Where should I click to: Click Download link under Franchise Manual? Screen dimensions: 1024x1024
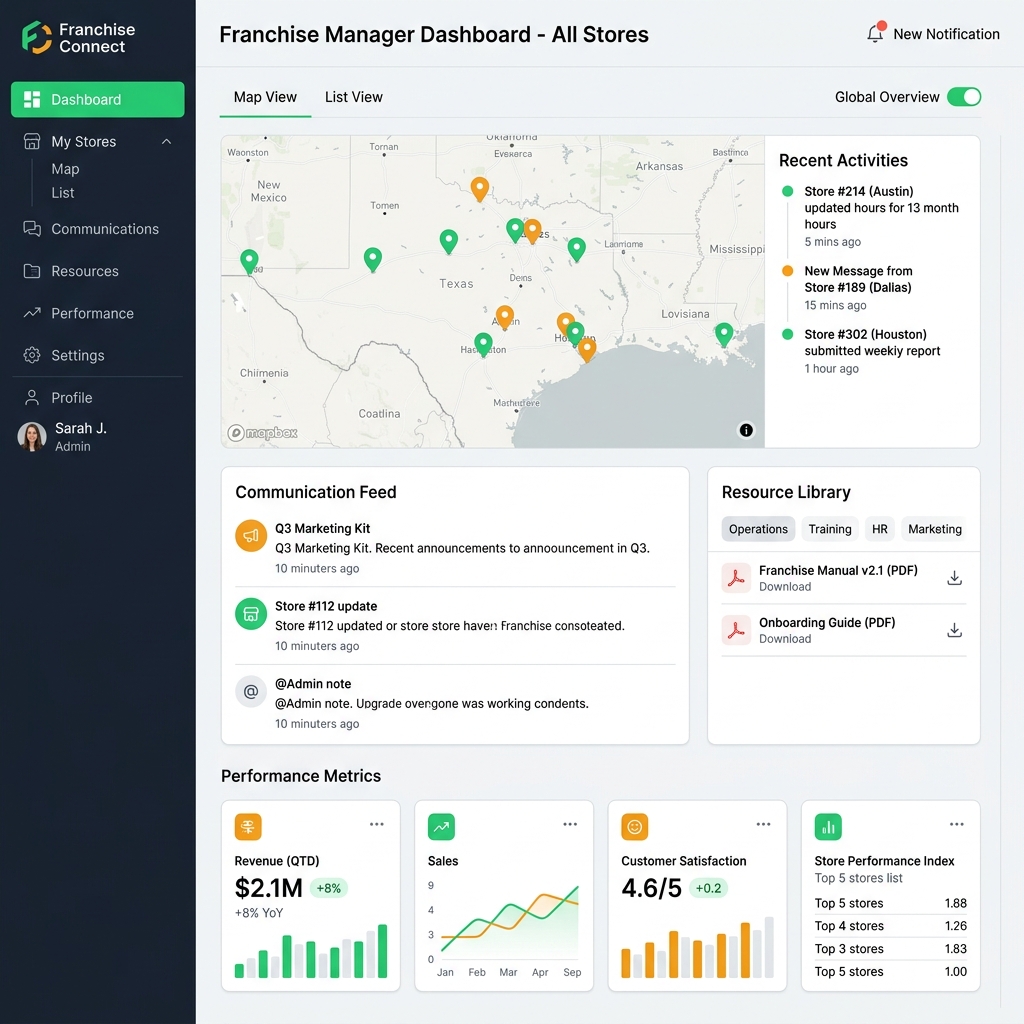[x=785, y=586]
